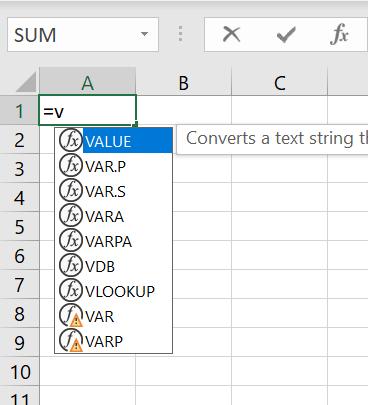Click the warning fx icon beside VAR
This screenshot has height=405, width=368.
[71, 315]
